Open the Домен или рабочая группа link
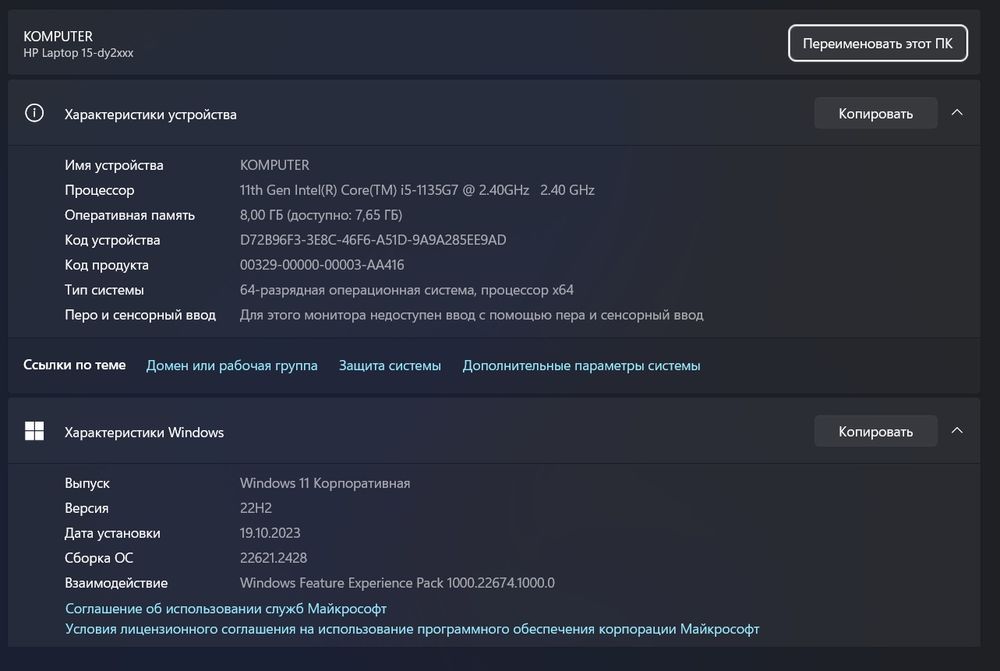The width and height of the screenshot is (1000, 671). coord(232,366)
